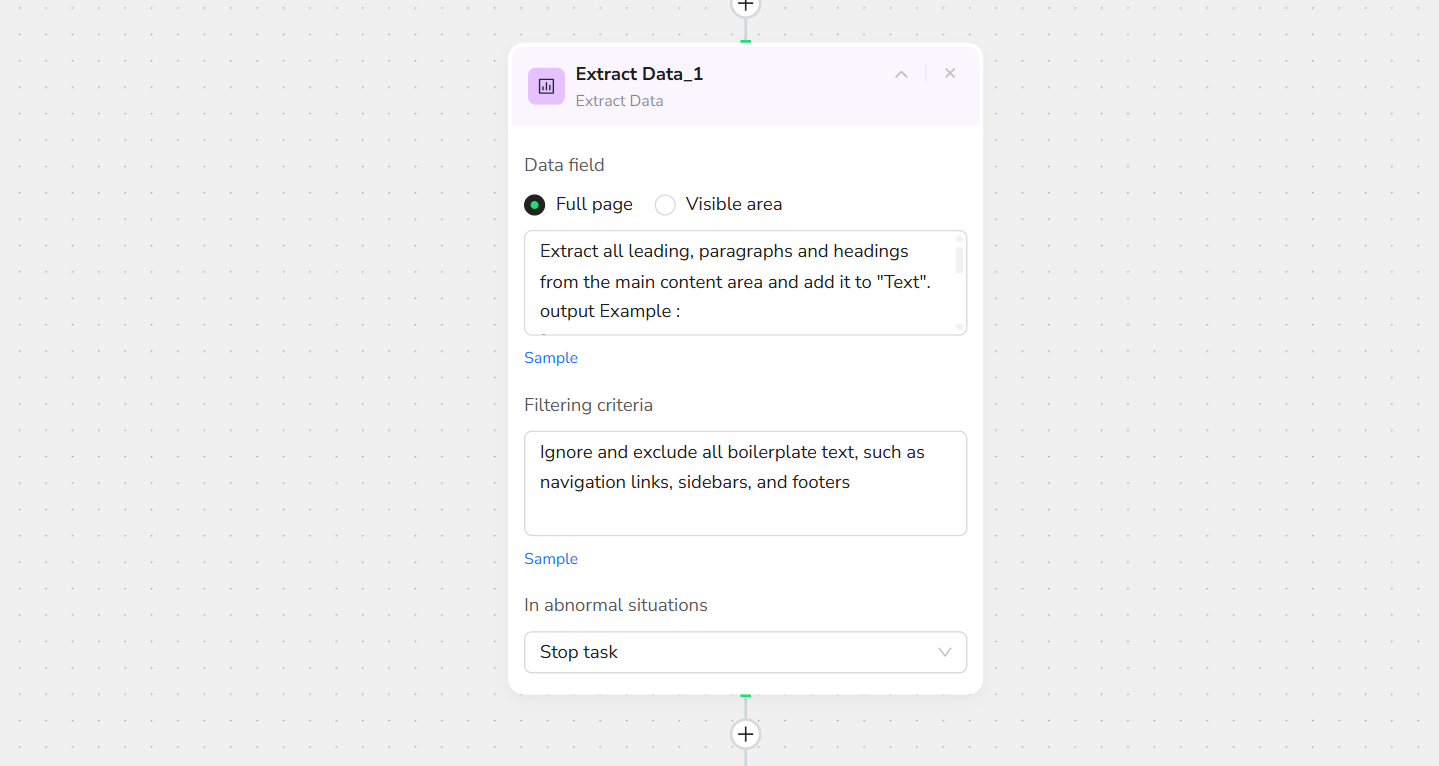
Task: Click the purple Extract Data node icon
Action: [x=546, y=86]
